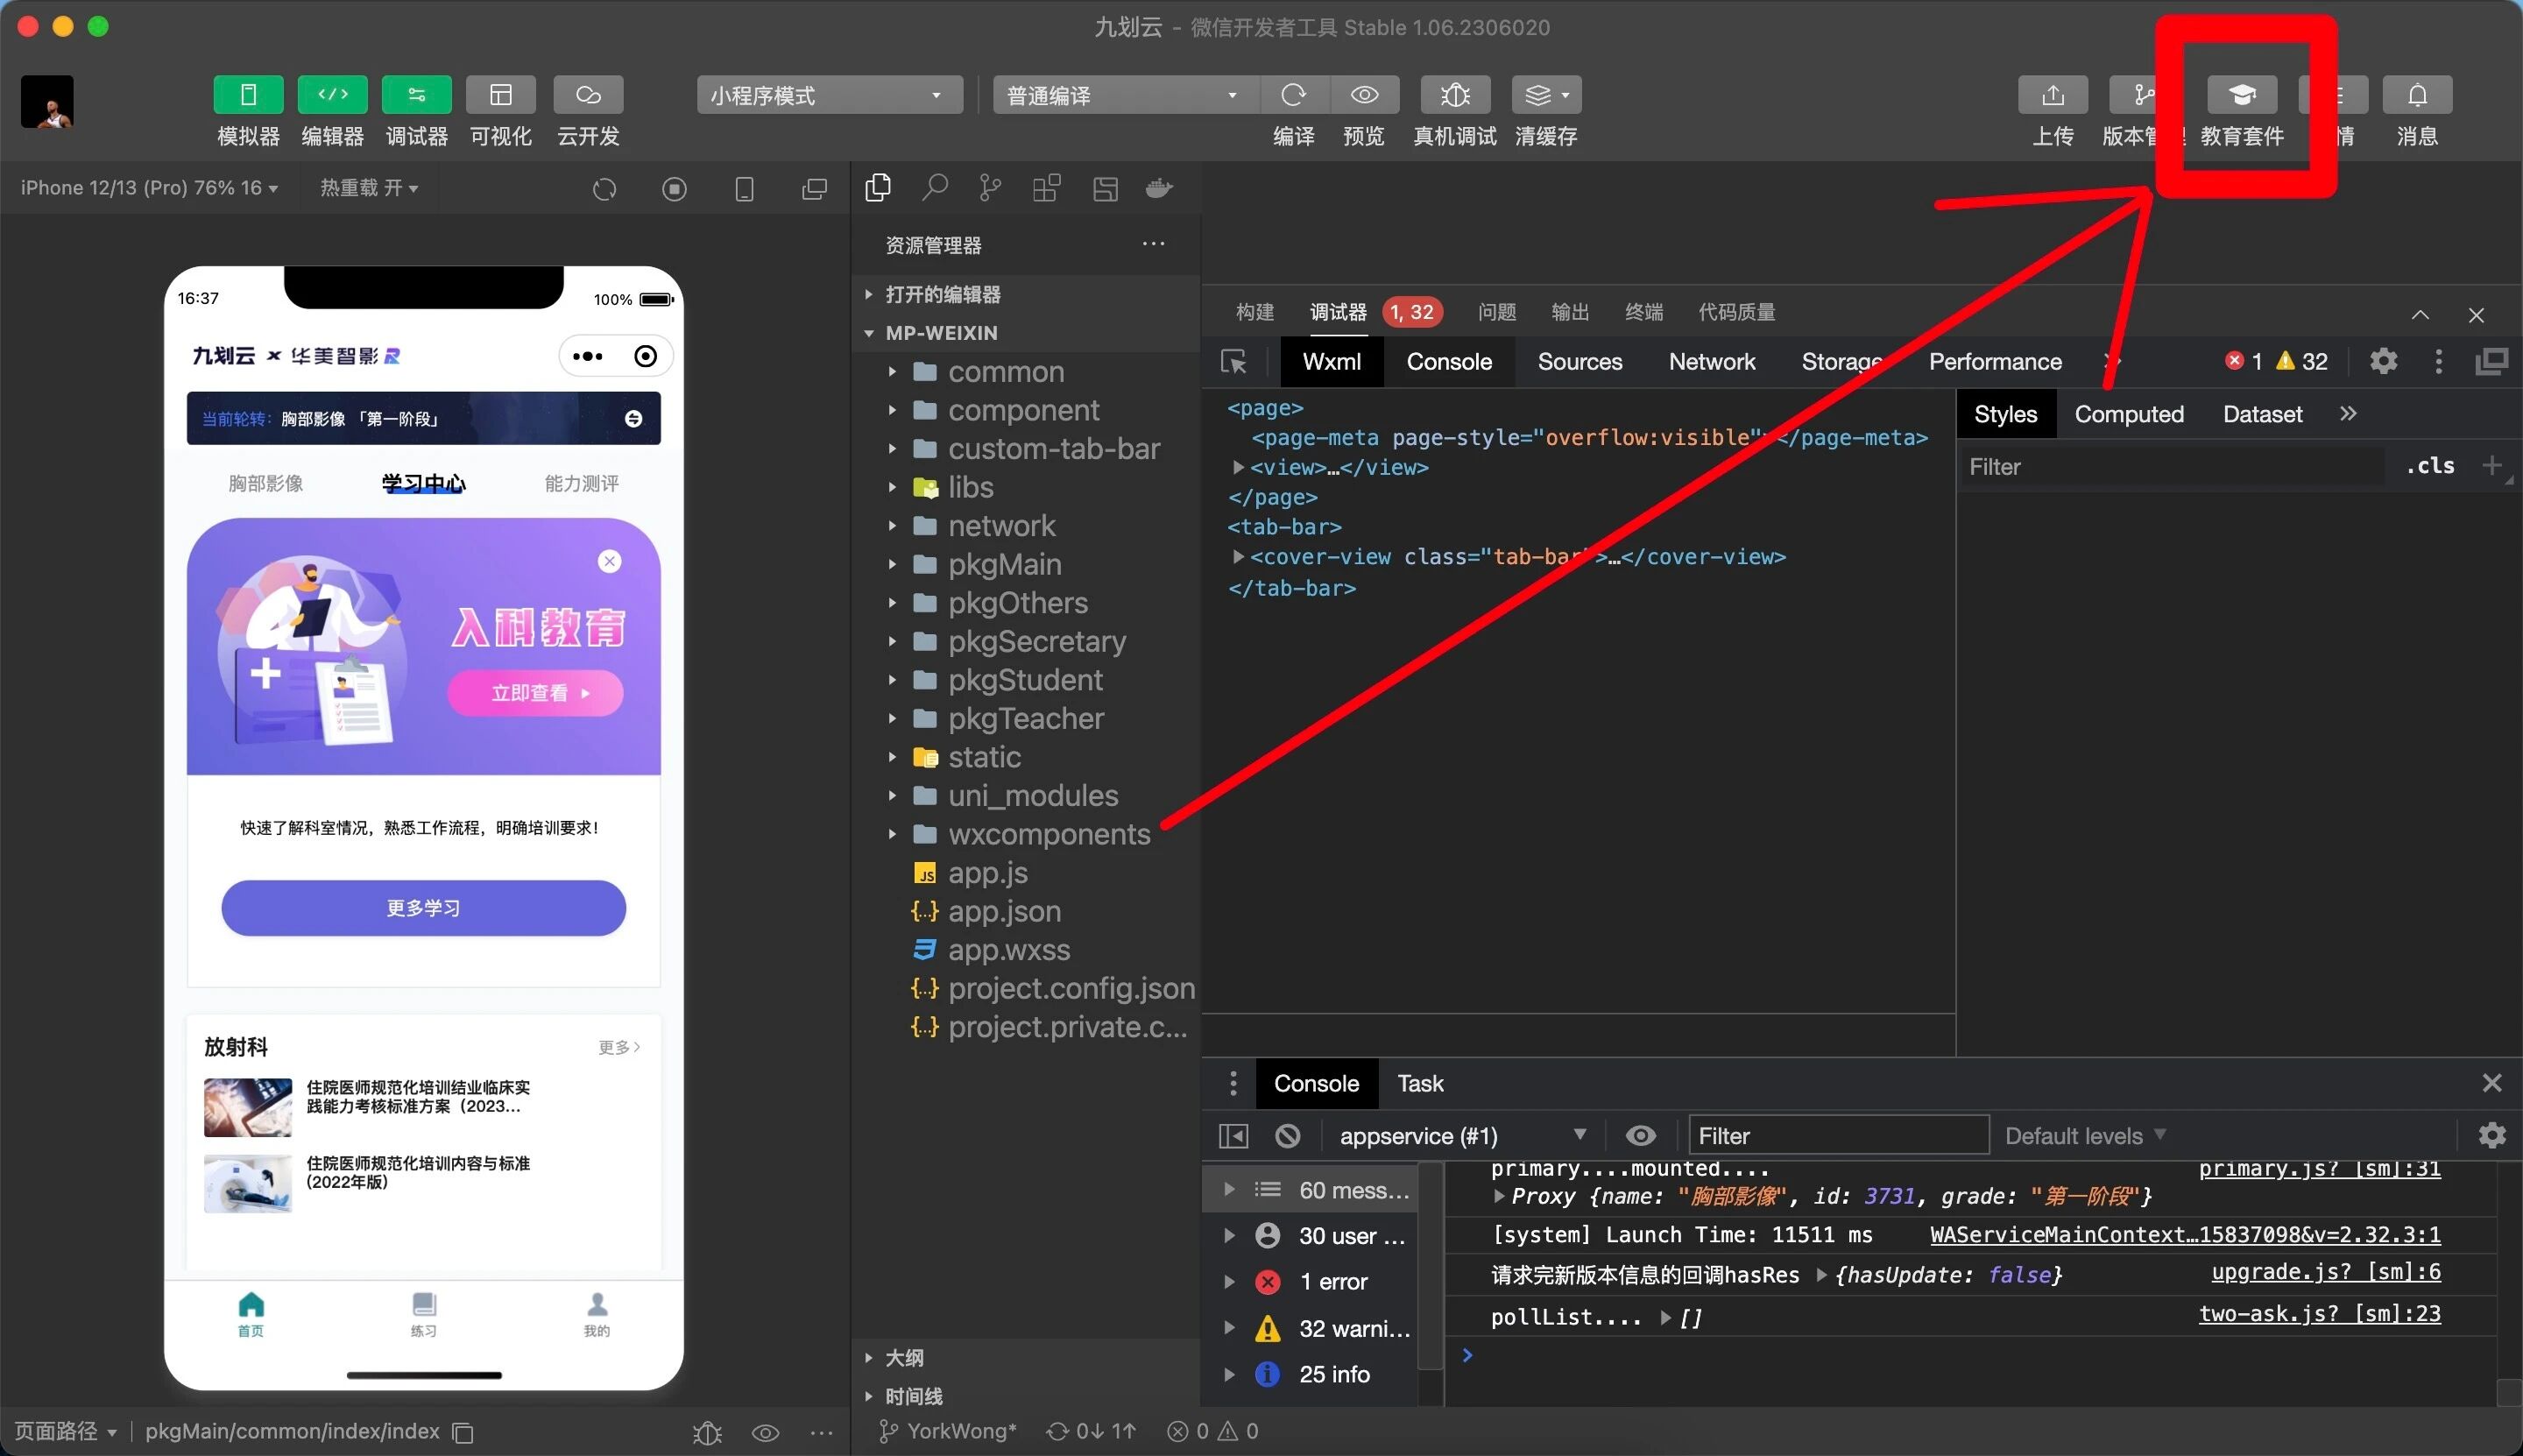Click the clear console ban icon
Image resolution: width=2523 pixels, height=1456 pixels.
1288,1136
